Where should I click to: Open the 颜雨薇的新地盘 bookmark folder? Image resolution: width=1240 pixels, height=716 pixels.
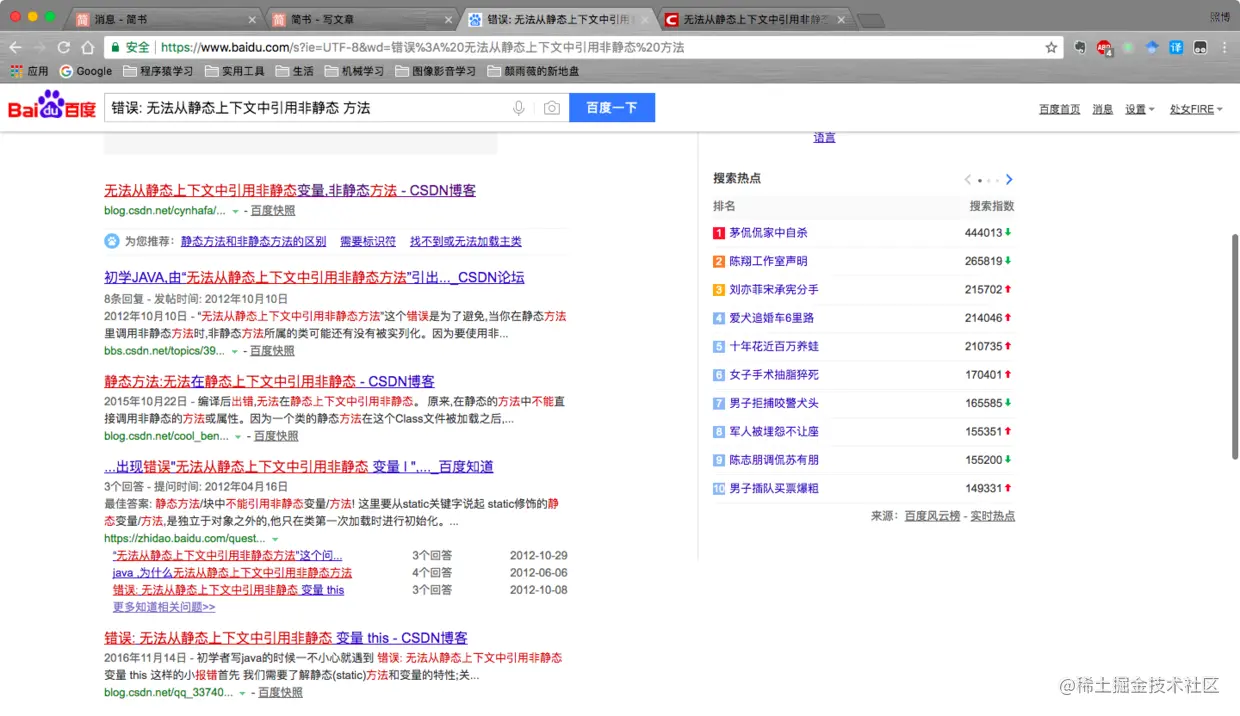(533, 71)
